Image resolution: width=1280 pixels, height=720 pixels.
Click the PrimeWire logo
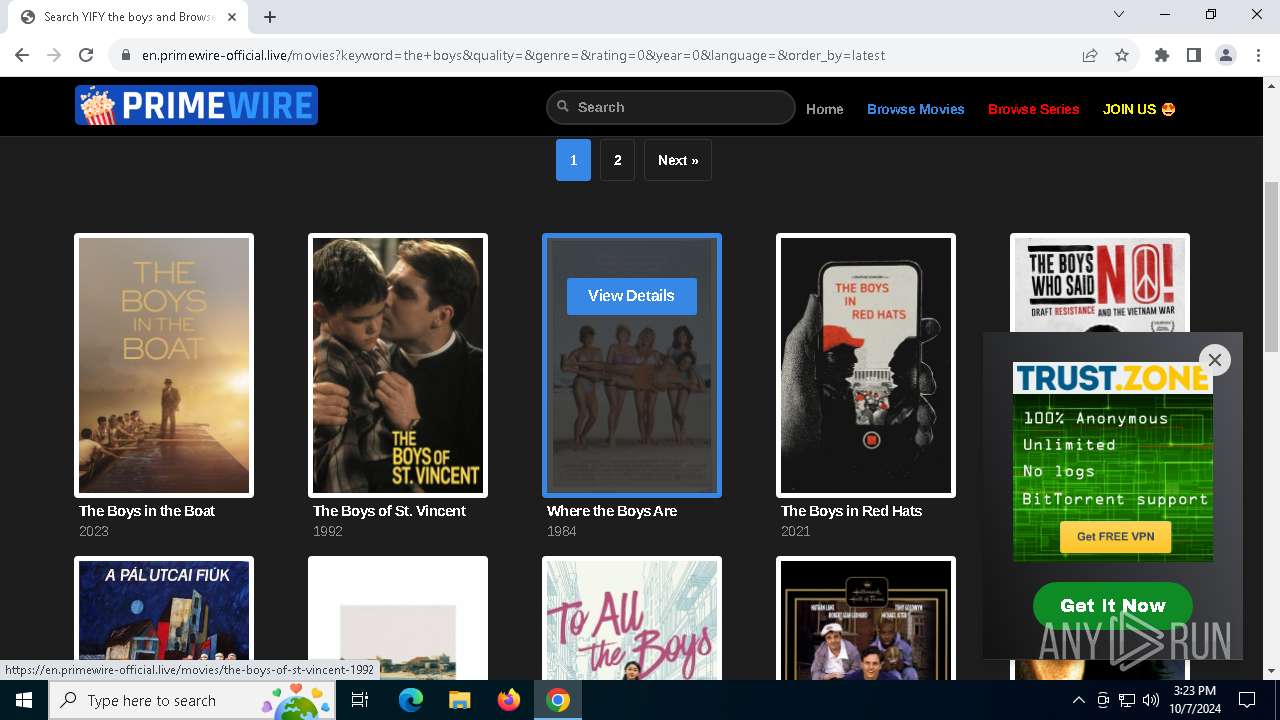pyautogui.click(x=196, y=105)
